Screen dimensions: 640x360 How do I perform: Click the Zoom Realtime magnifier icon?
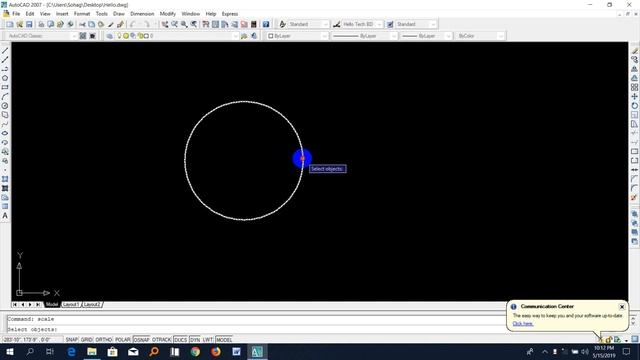[x=174, y=24]
